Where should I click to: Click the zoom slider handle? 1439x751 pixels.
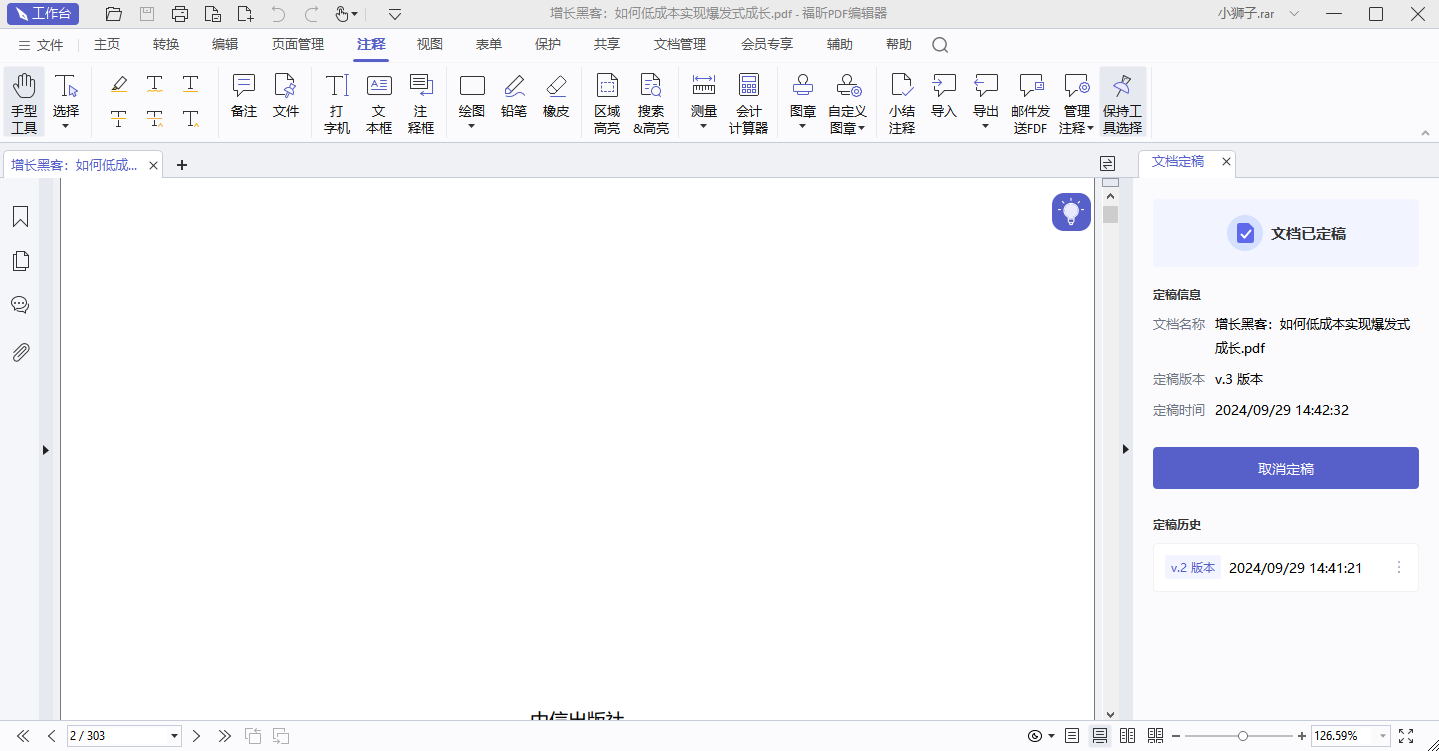1242,736
